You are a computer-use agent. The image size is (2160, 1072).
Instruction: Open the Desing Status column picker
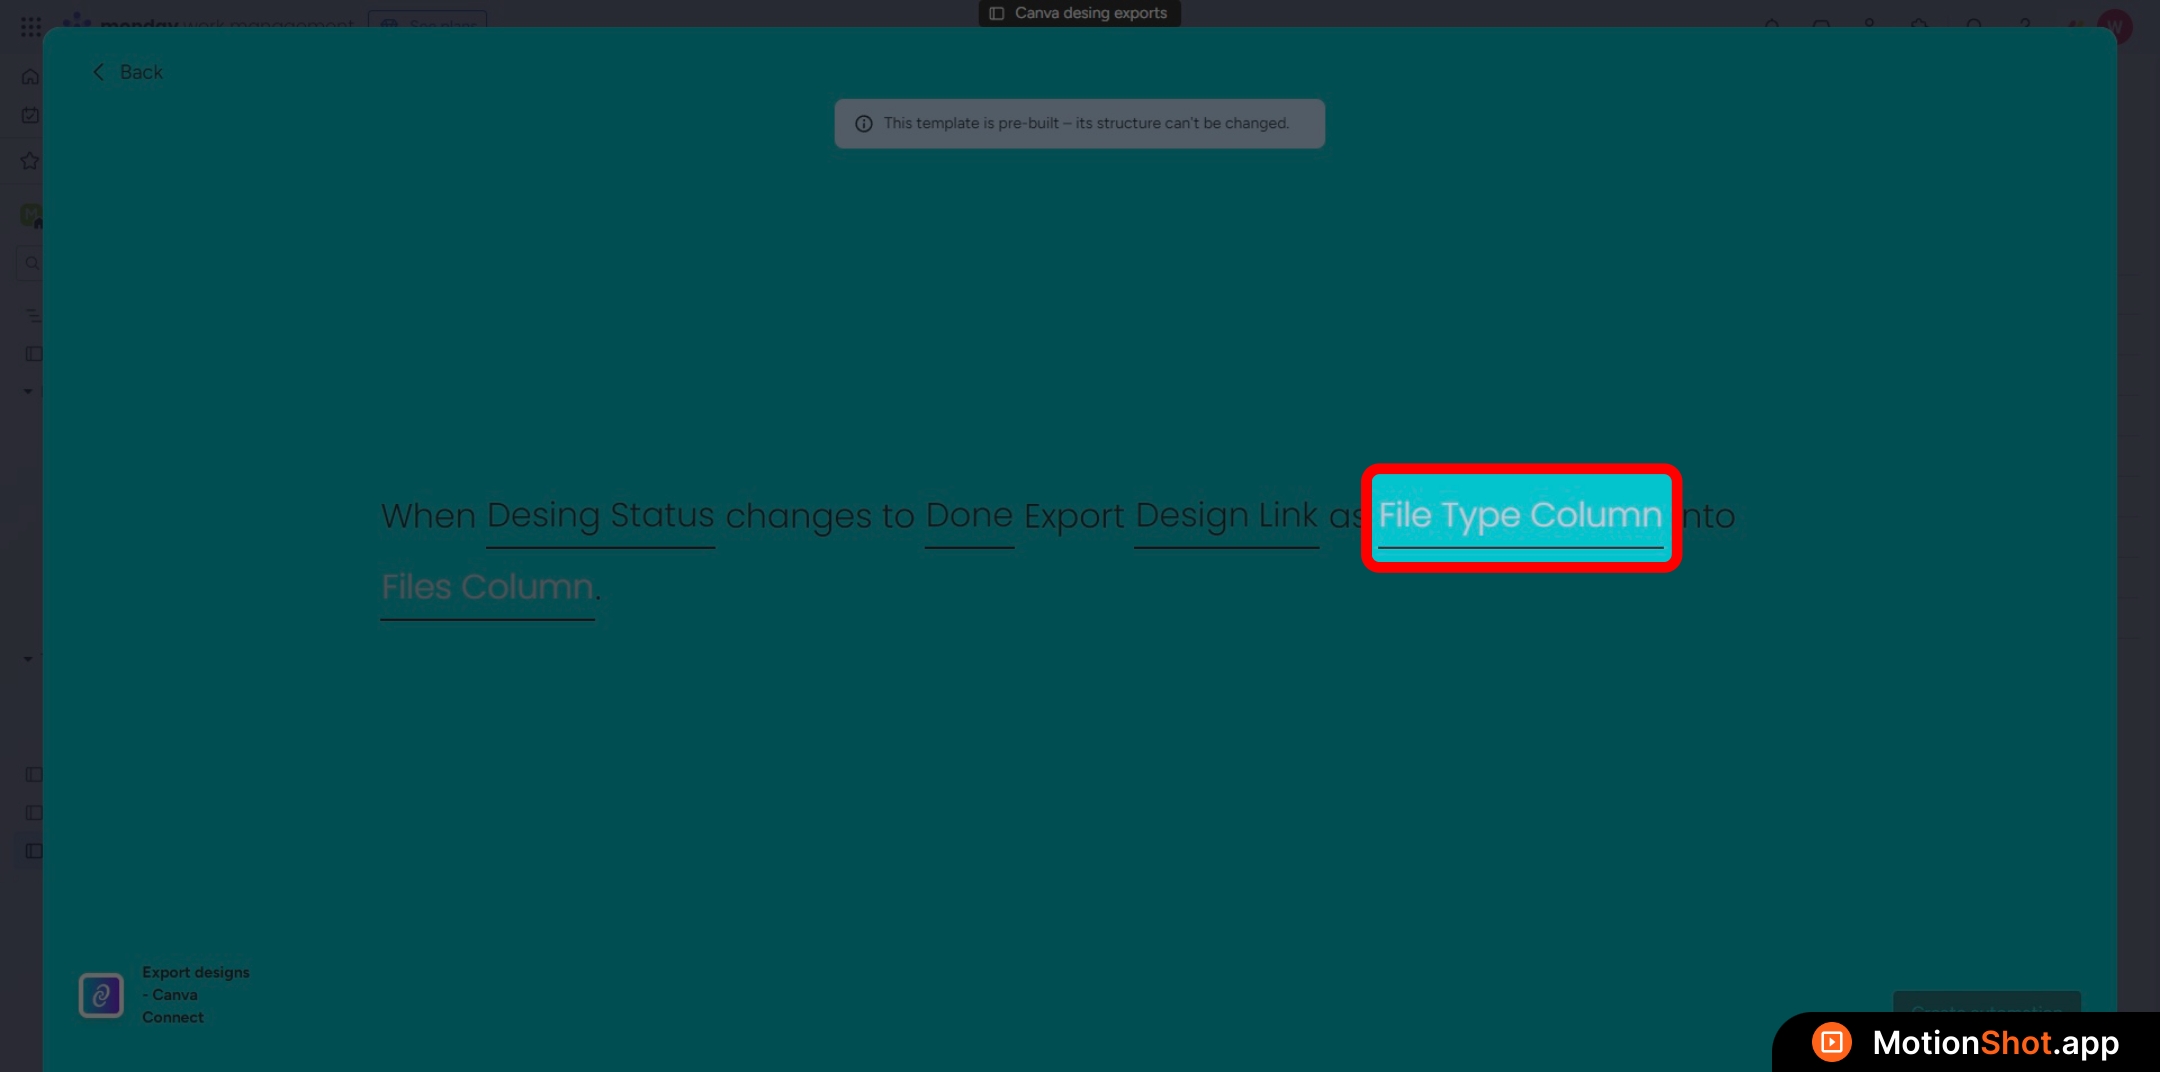600,516
